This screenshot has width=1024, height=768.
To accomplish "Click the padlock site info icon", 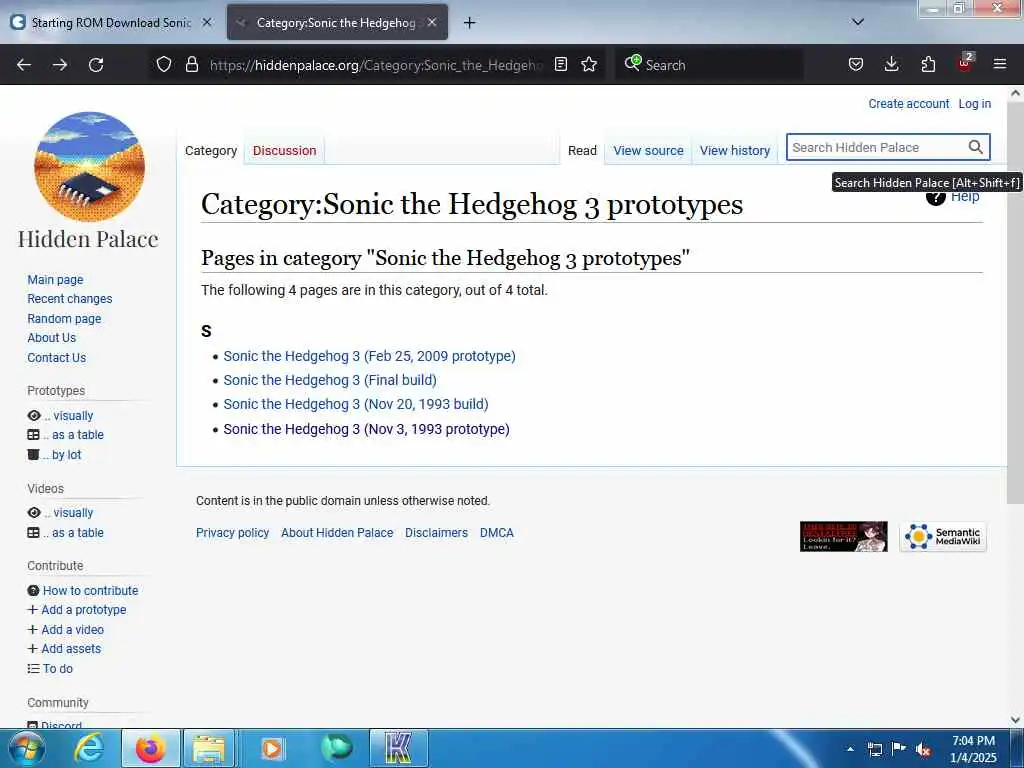I will [191, 64].
